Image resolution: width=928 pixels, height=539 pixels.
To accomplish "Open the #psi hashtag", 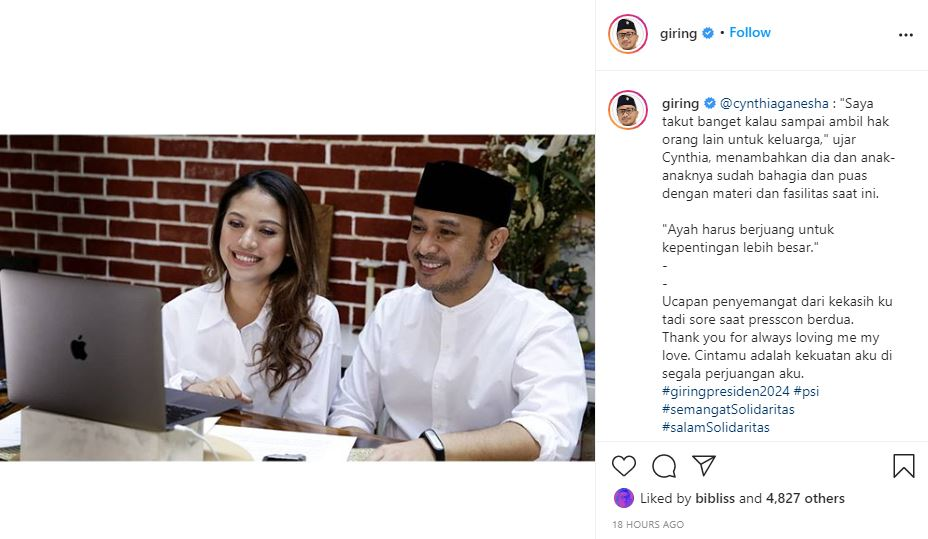I will [806, 391].
